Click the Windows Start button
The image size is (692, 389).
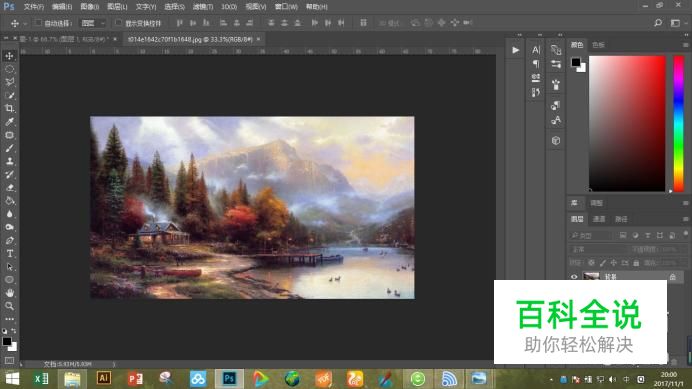point(12,379)
